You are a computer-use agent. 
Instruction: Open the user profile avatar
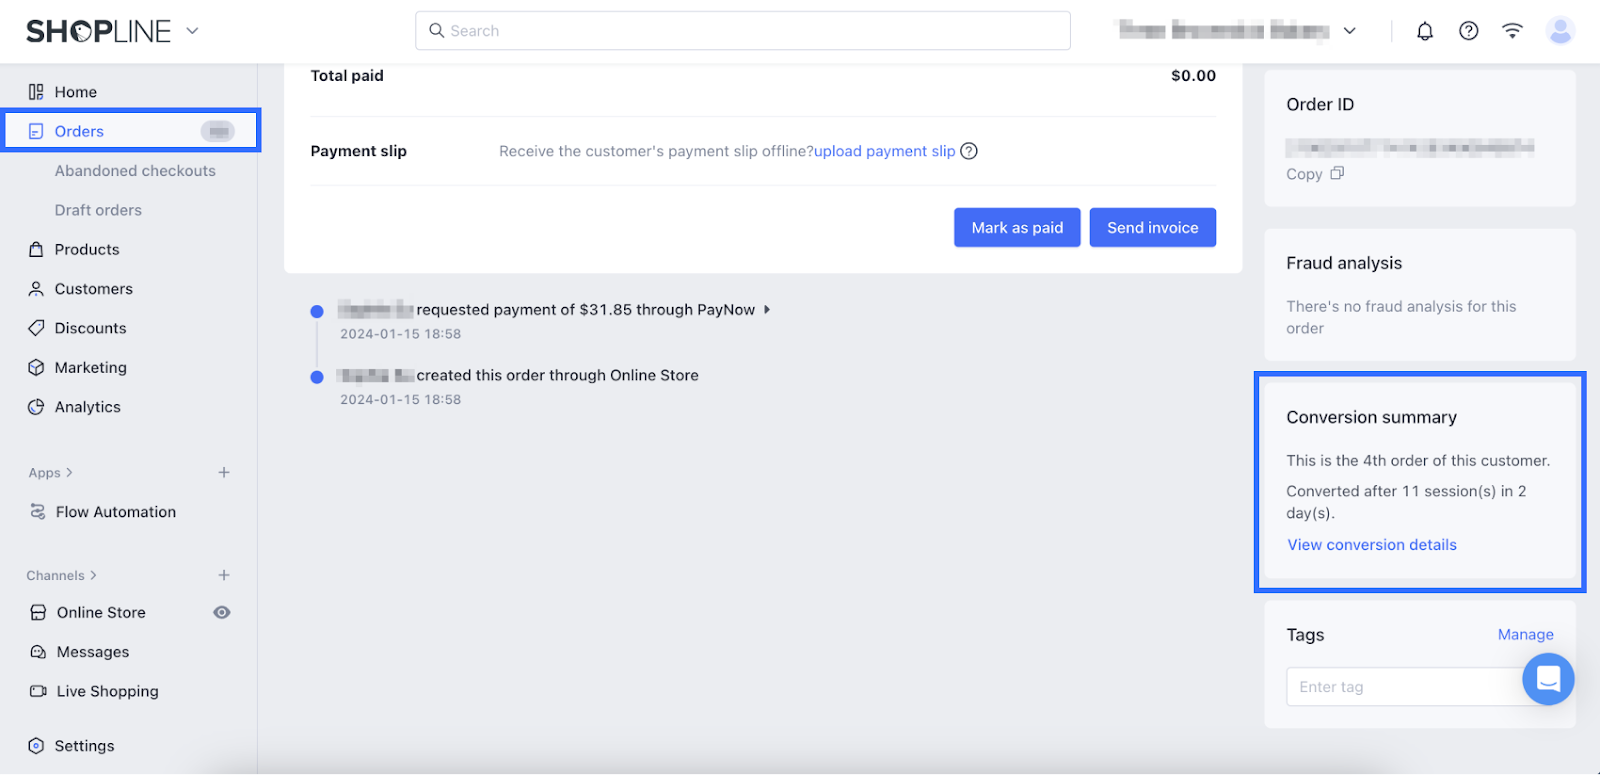1560,31
